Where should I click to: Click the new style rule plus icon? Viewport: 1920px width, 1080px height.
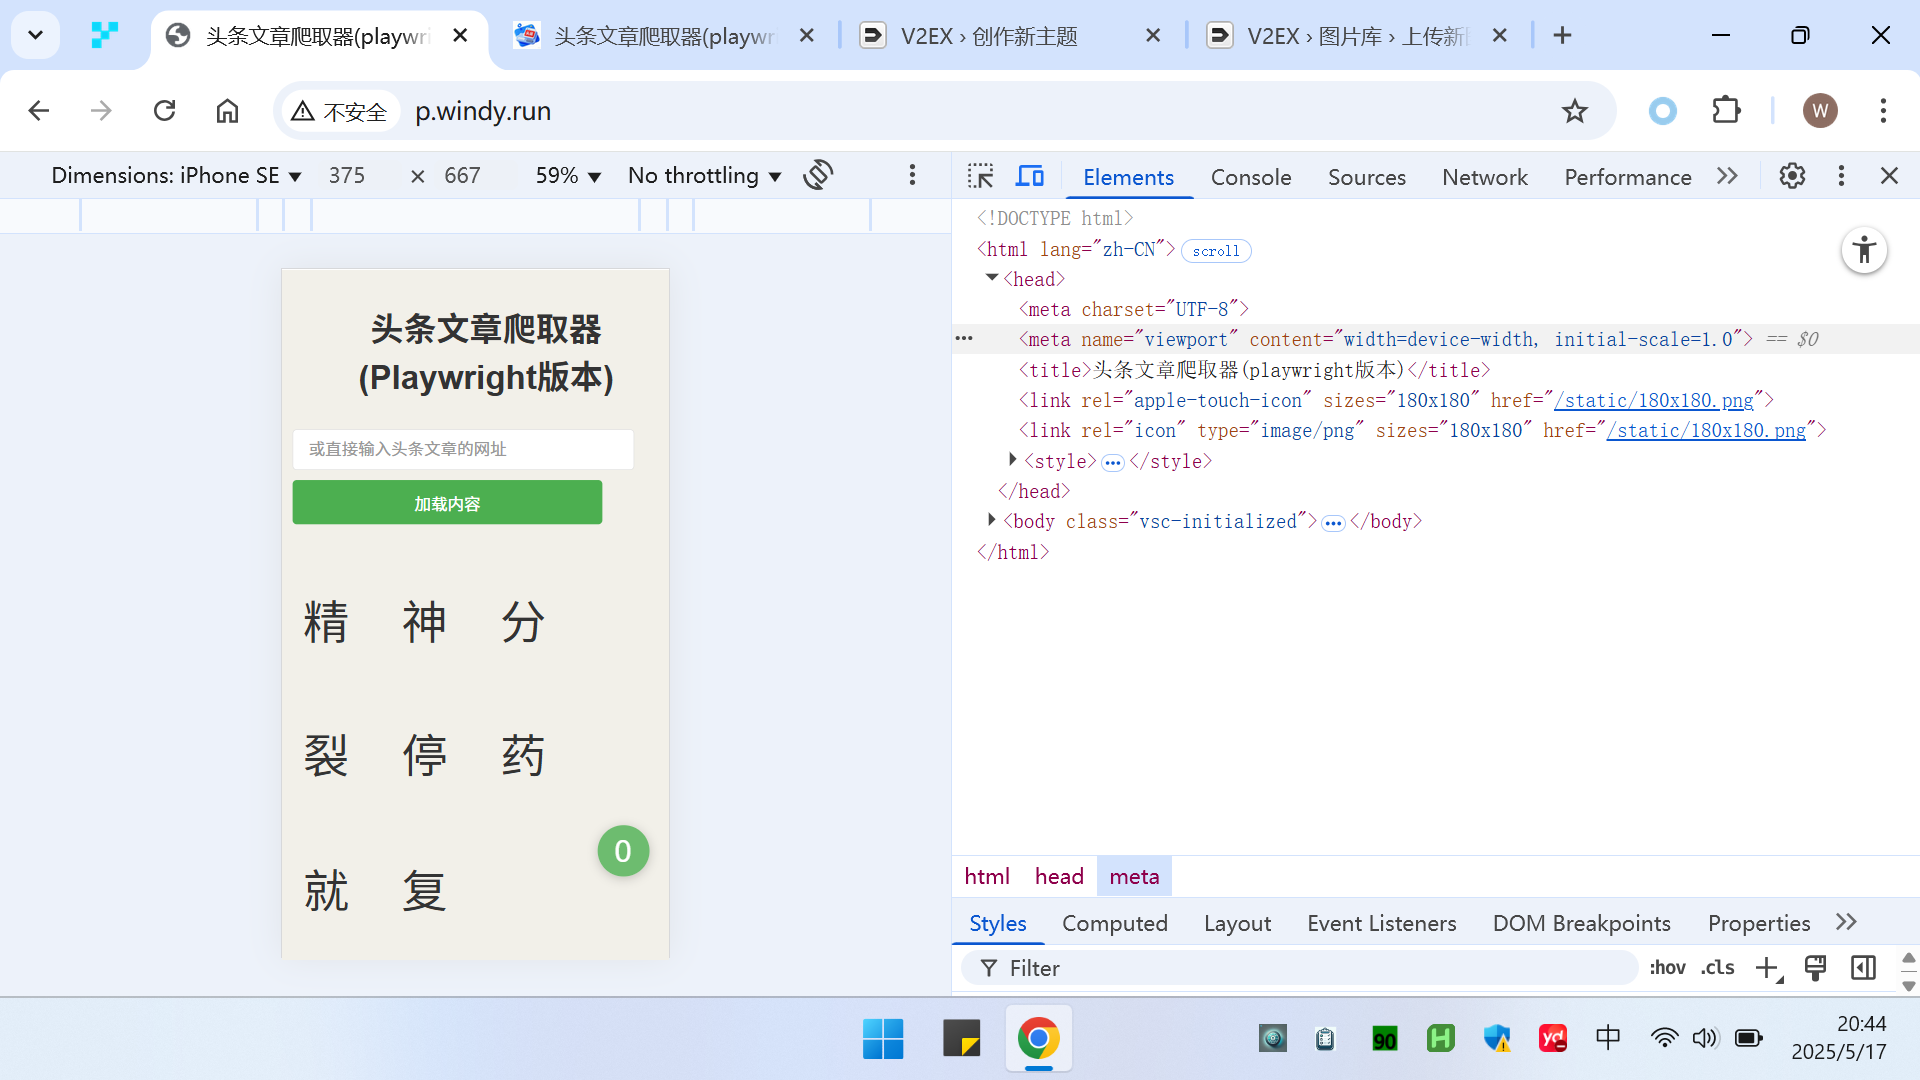pyautogui.click(x=1767, y=968)
